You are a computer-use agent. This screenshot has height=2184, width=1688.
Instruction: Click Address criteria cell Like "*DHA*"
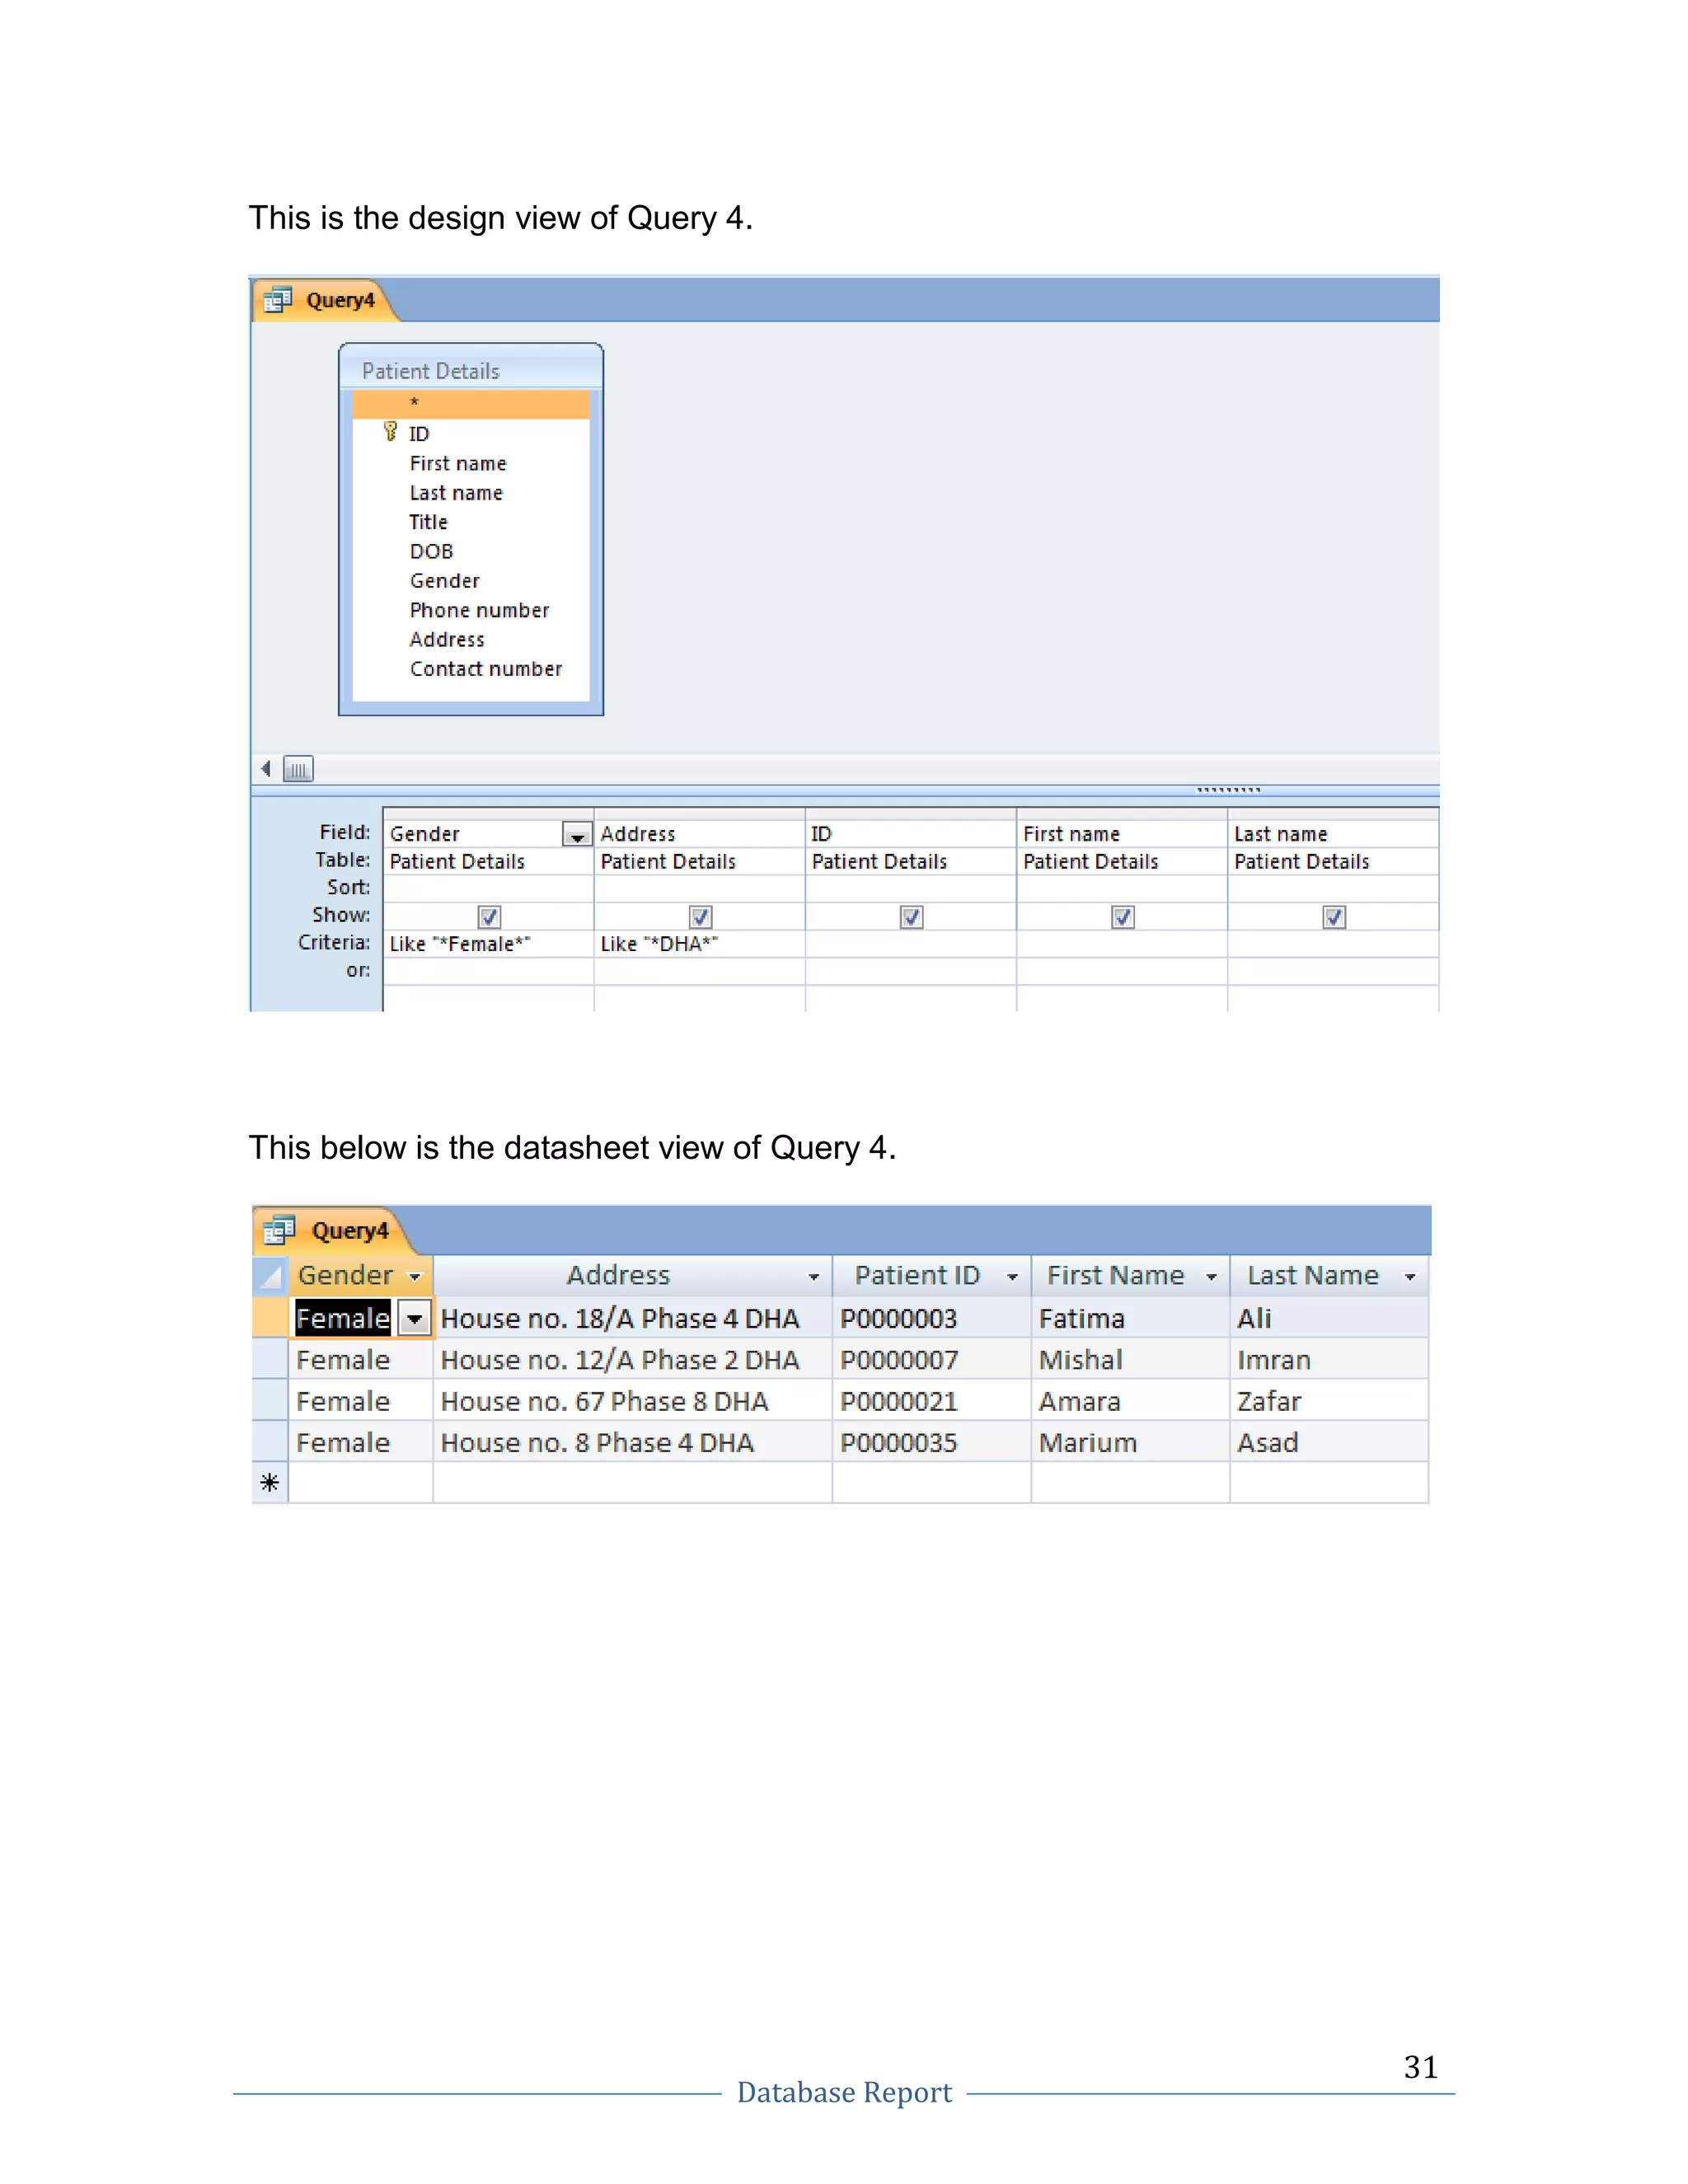click(700, 944)
